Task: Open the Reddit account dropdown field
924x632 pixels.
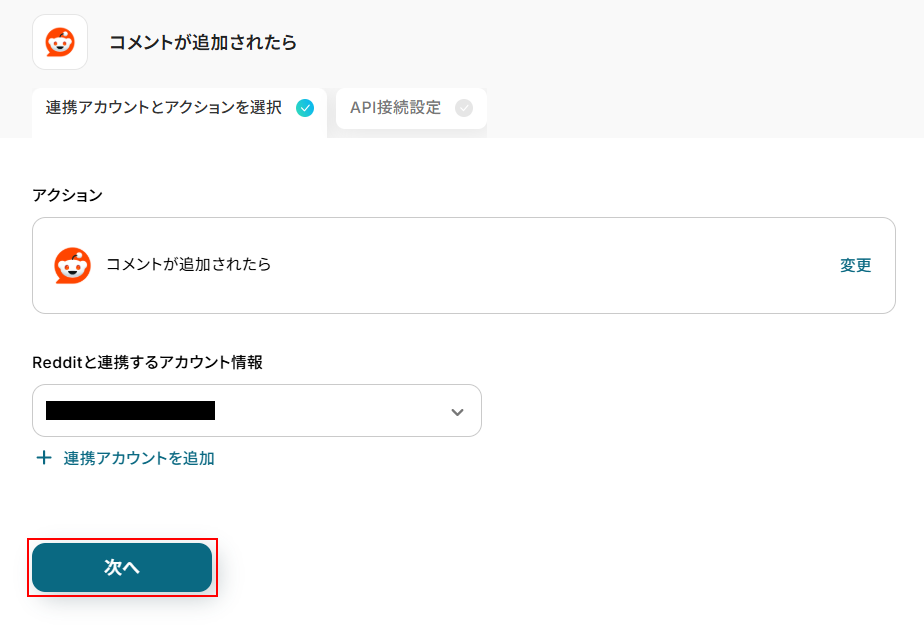Action: click(257, 411)
